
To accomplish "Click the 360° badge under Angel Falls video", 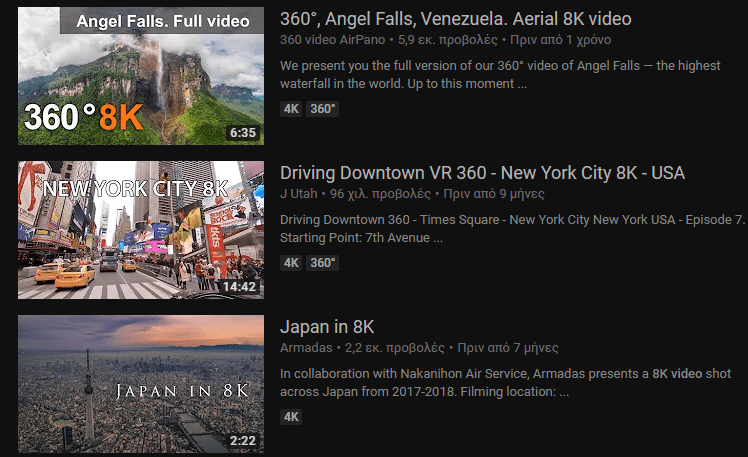I will [x=322, y=109].
